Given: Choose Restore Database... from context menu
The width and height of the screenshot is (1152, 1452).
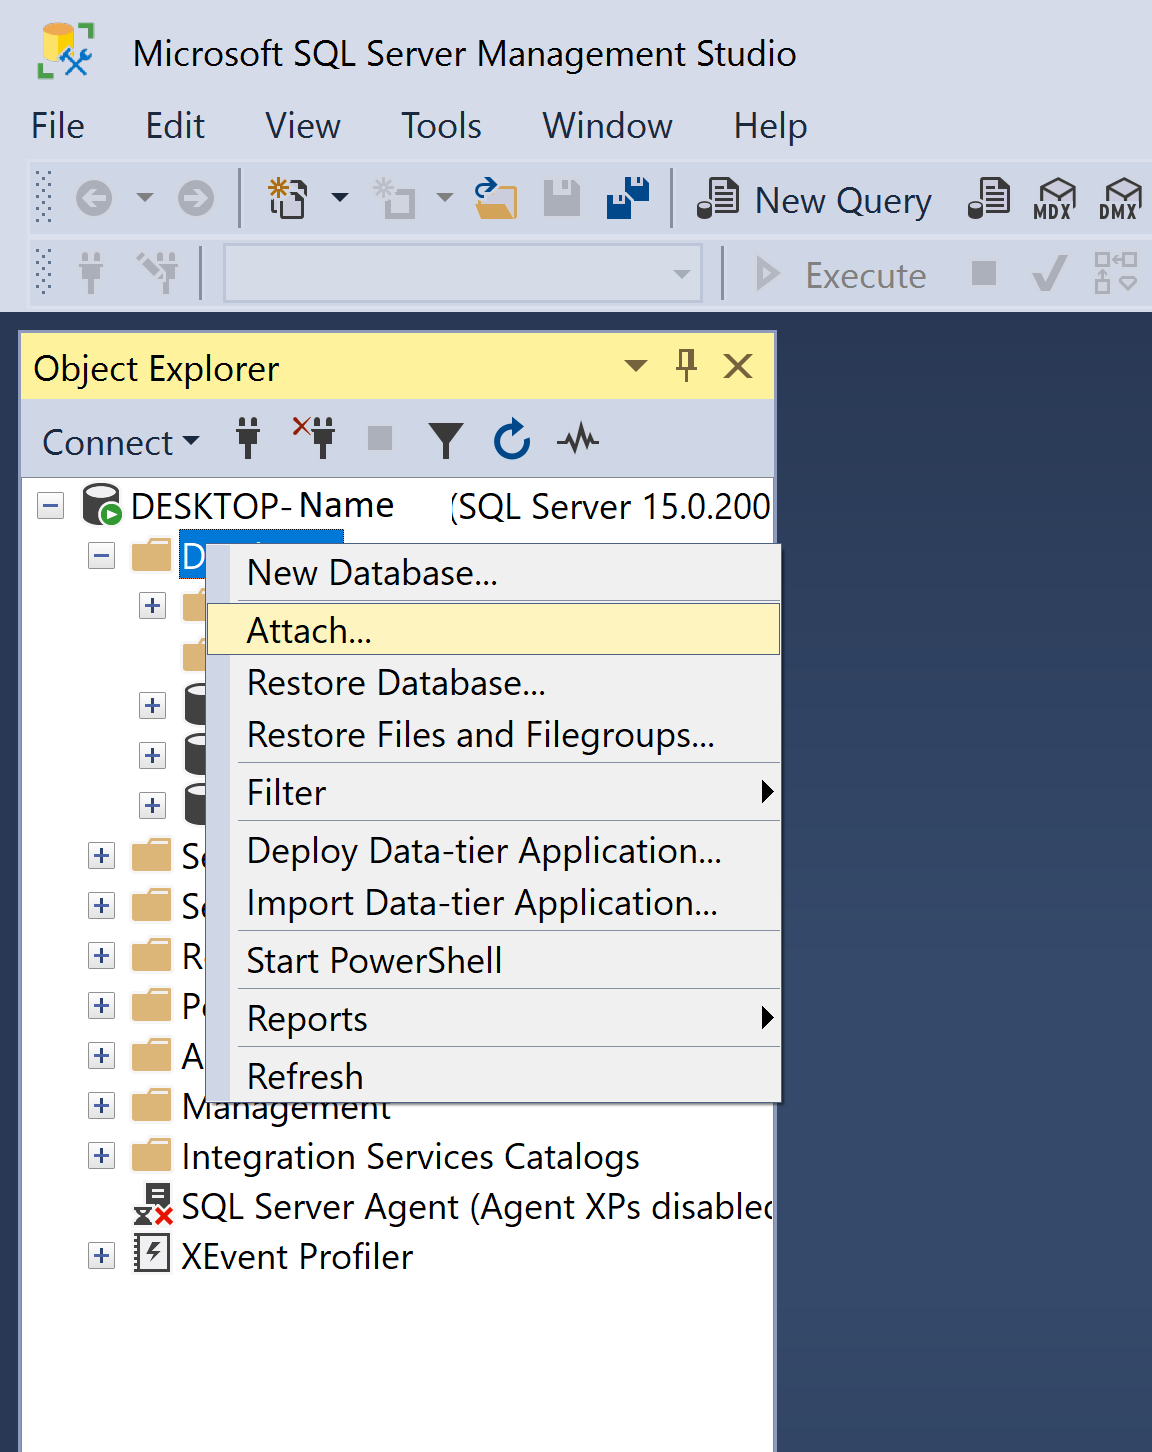Looking at the screenshot, I should pyautogui.click(x=494, y=683).
